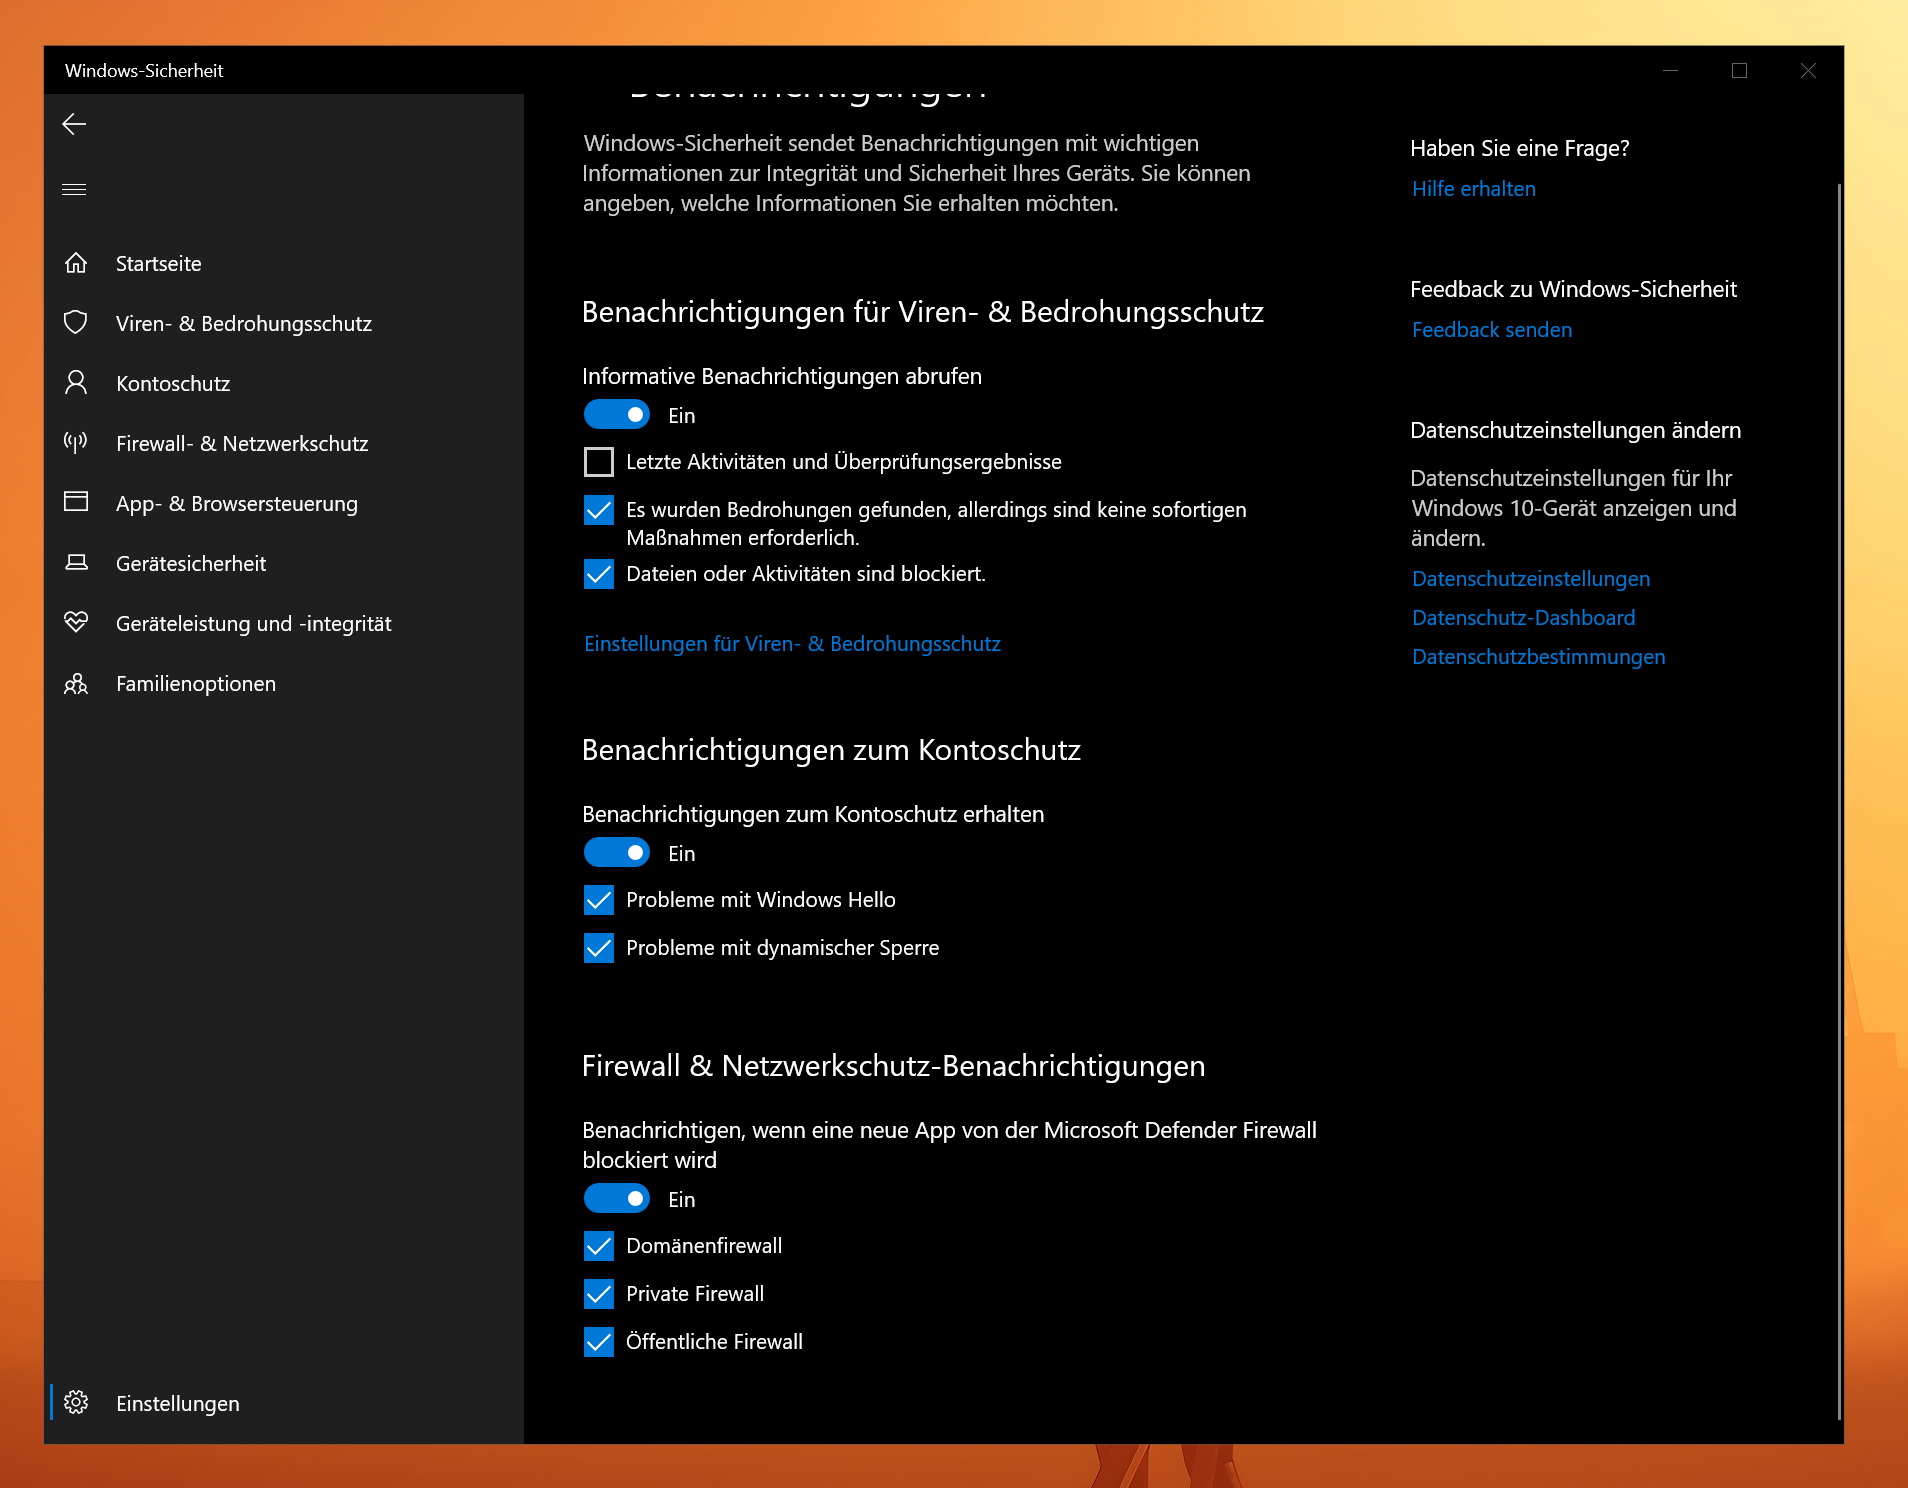This screenshot has height=1488, width=1908.
Task: Open Einstellungen für Viren- & Bedrohungsschutz link
Action: pyautogui.click(x=792, y=644)
